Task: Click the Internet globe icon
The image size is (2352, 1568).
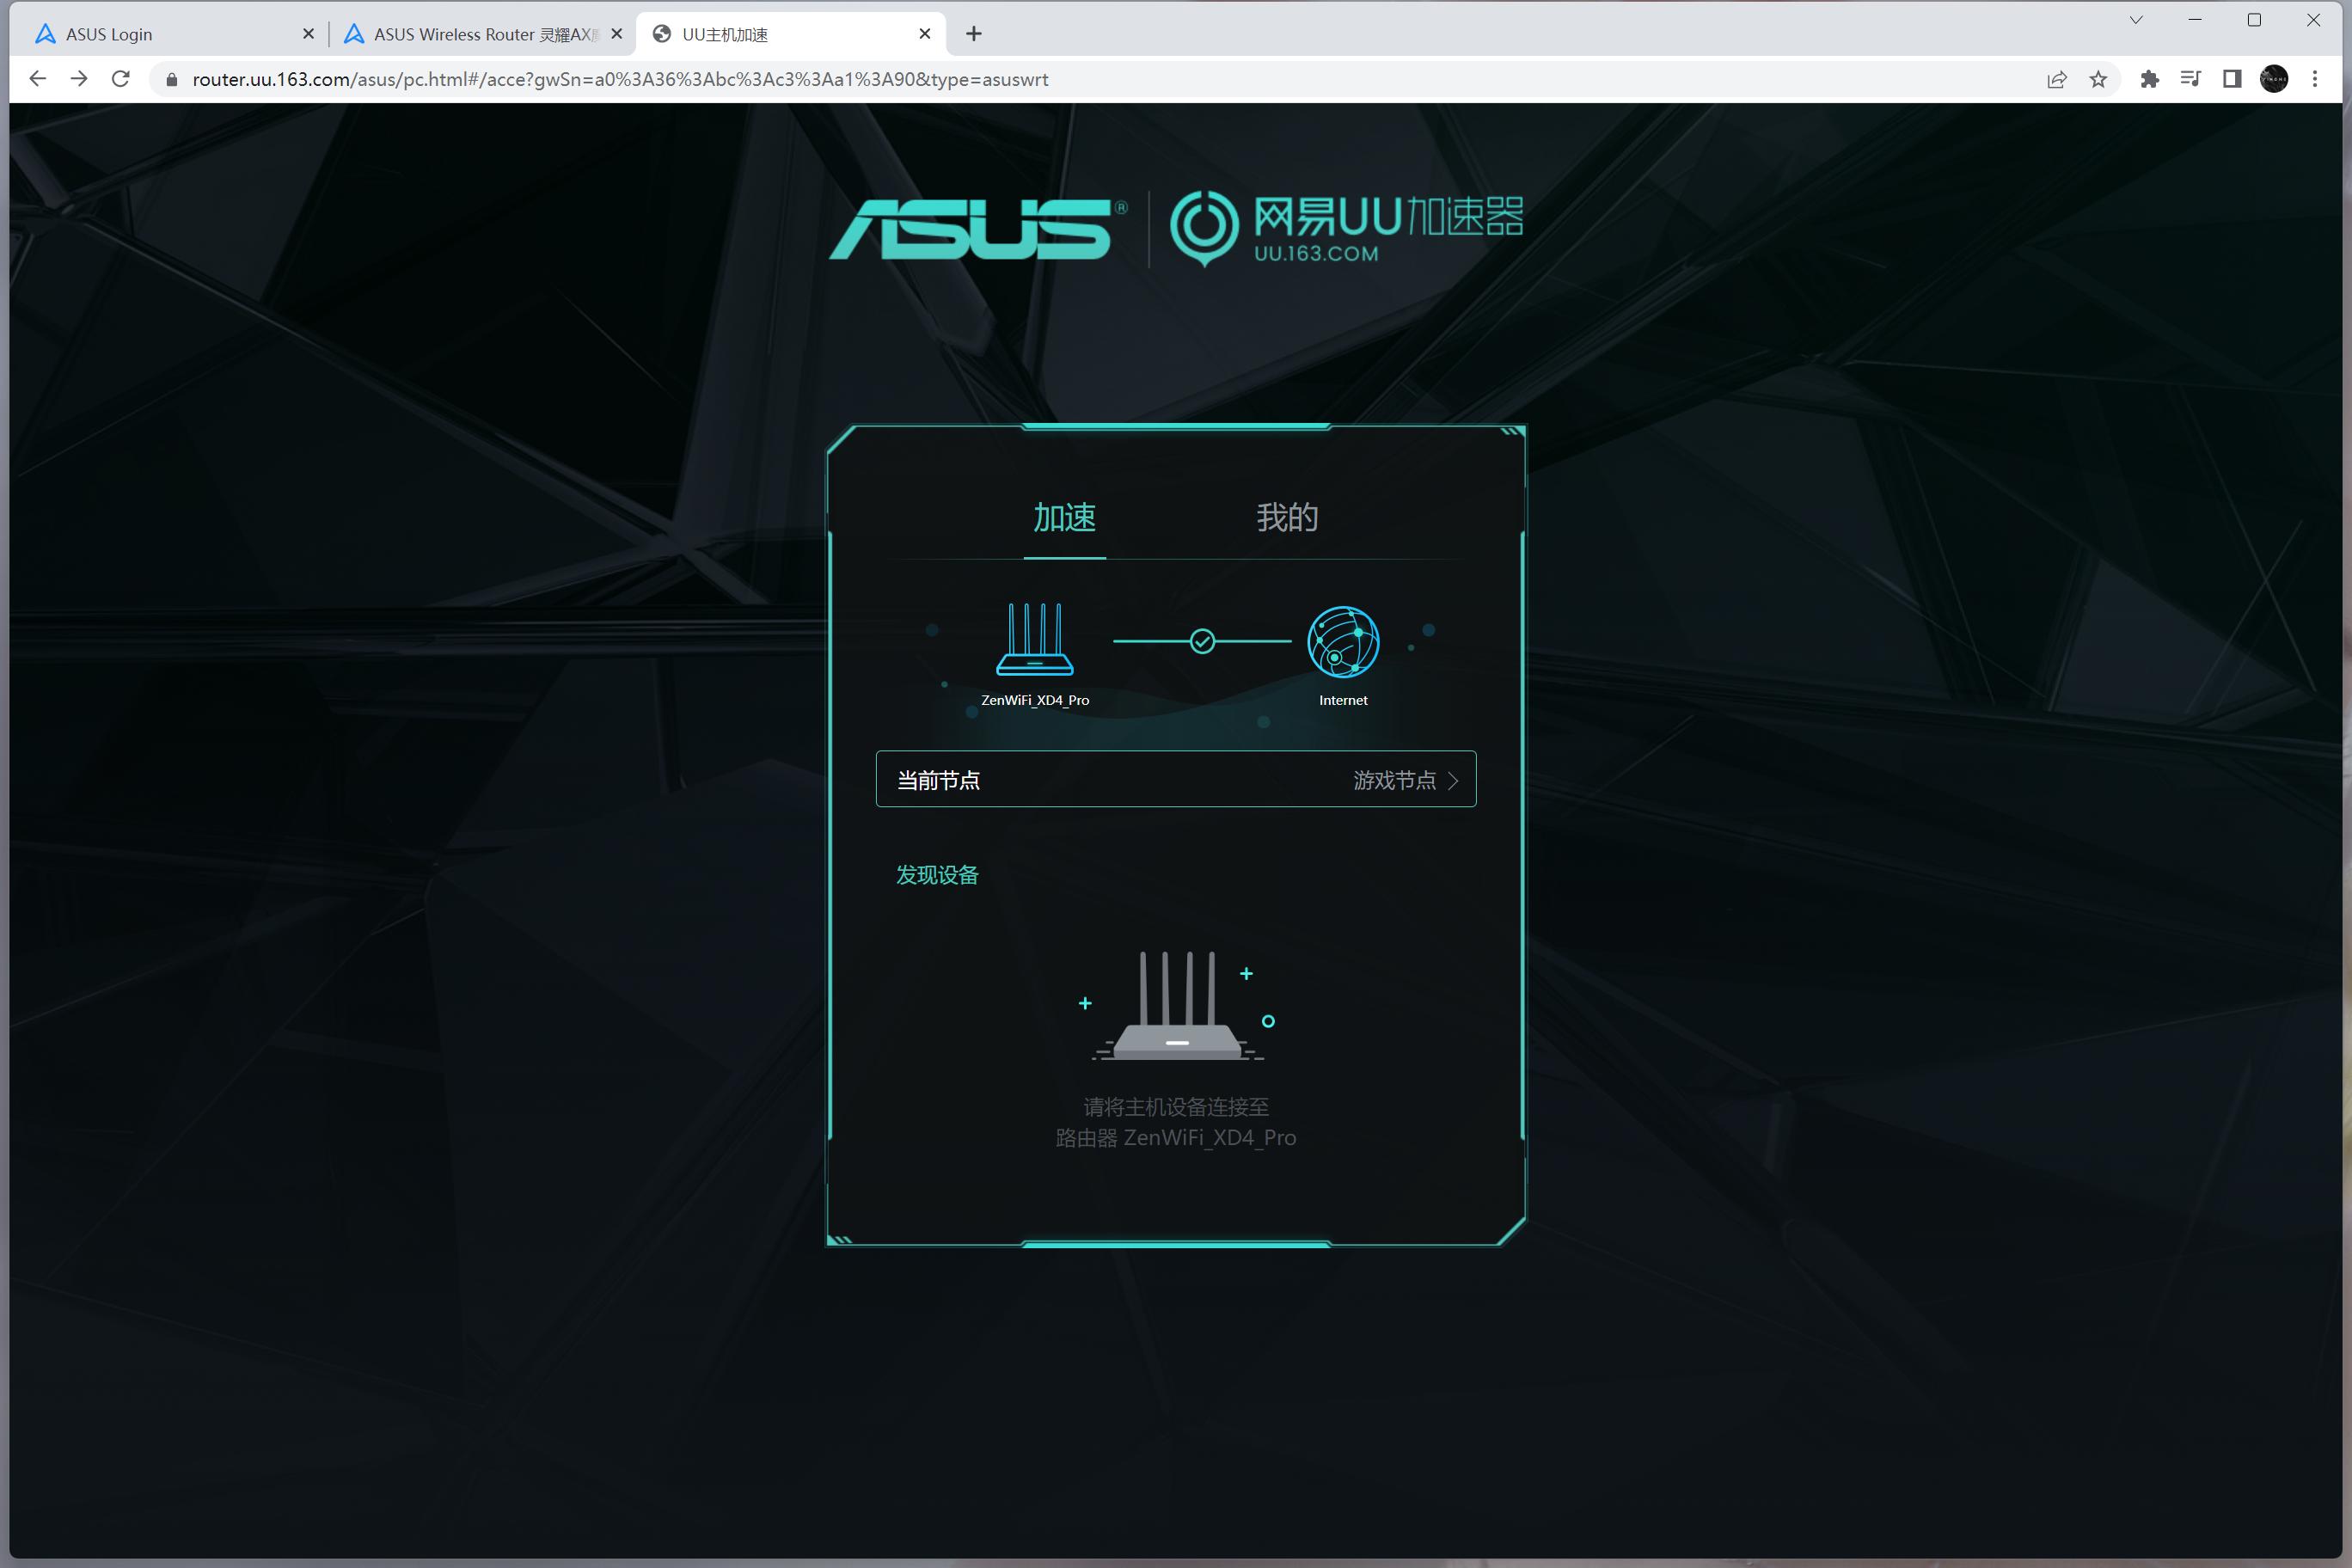Action: (x=1342, y=642)
